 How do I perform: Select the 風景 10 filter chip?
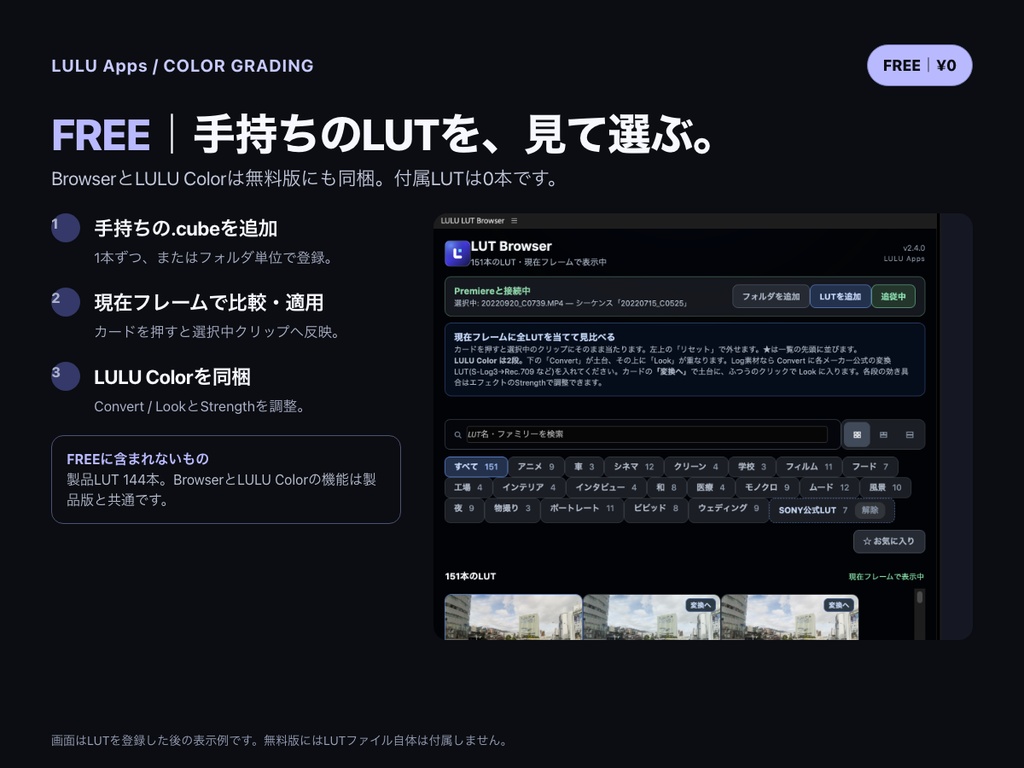pyautogui.click(x=885, y=488)
